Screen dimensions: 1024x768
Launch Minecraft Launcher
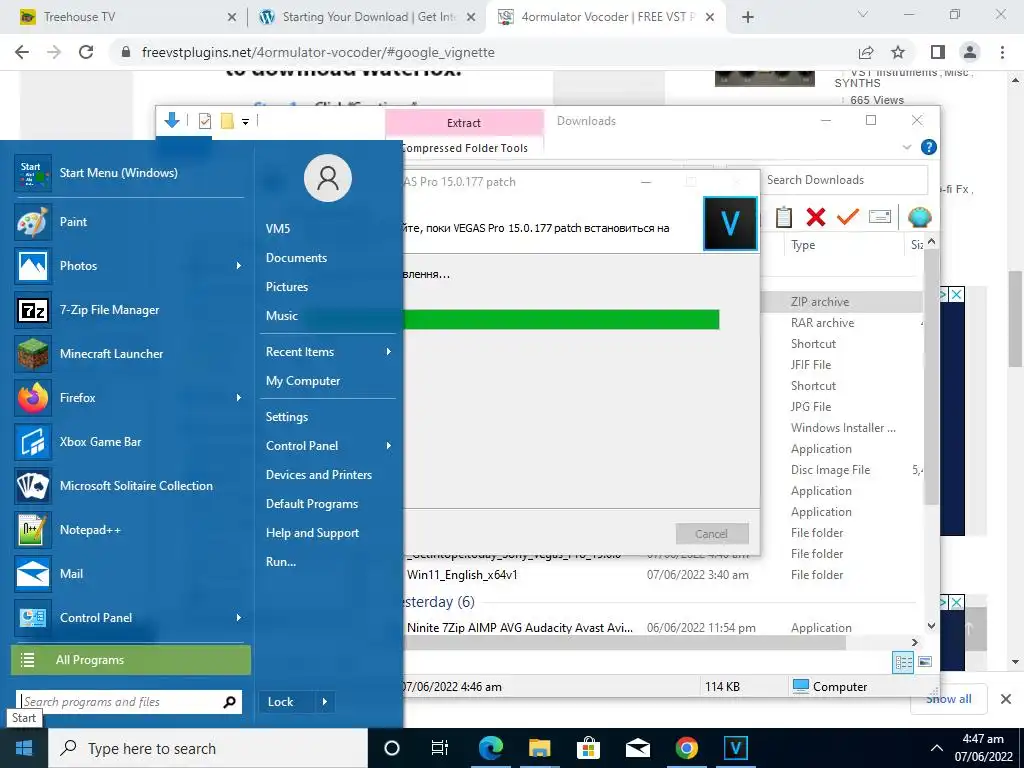pyautogui.click(x=127, y=354)
